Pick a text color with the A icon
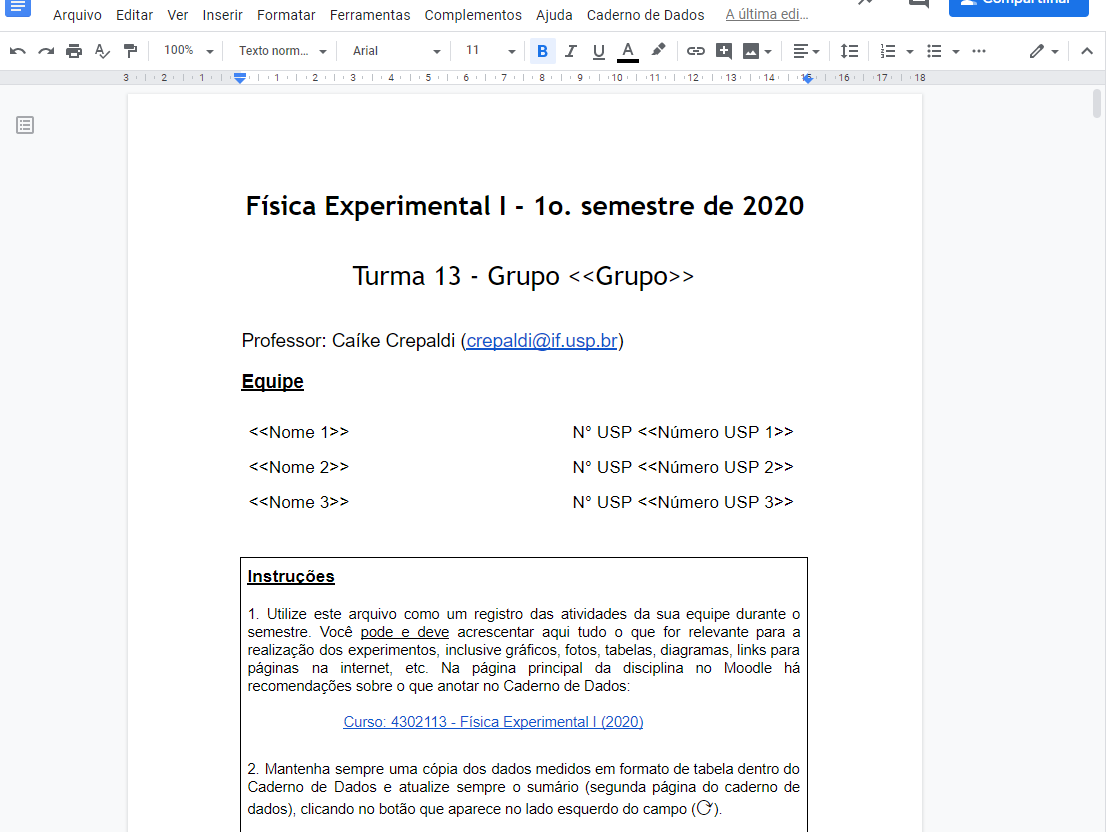The image size is (1106, 832). coord(627,51)
